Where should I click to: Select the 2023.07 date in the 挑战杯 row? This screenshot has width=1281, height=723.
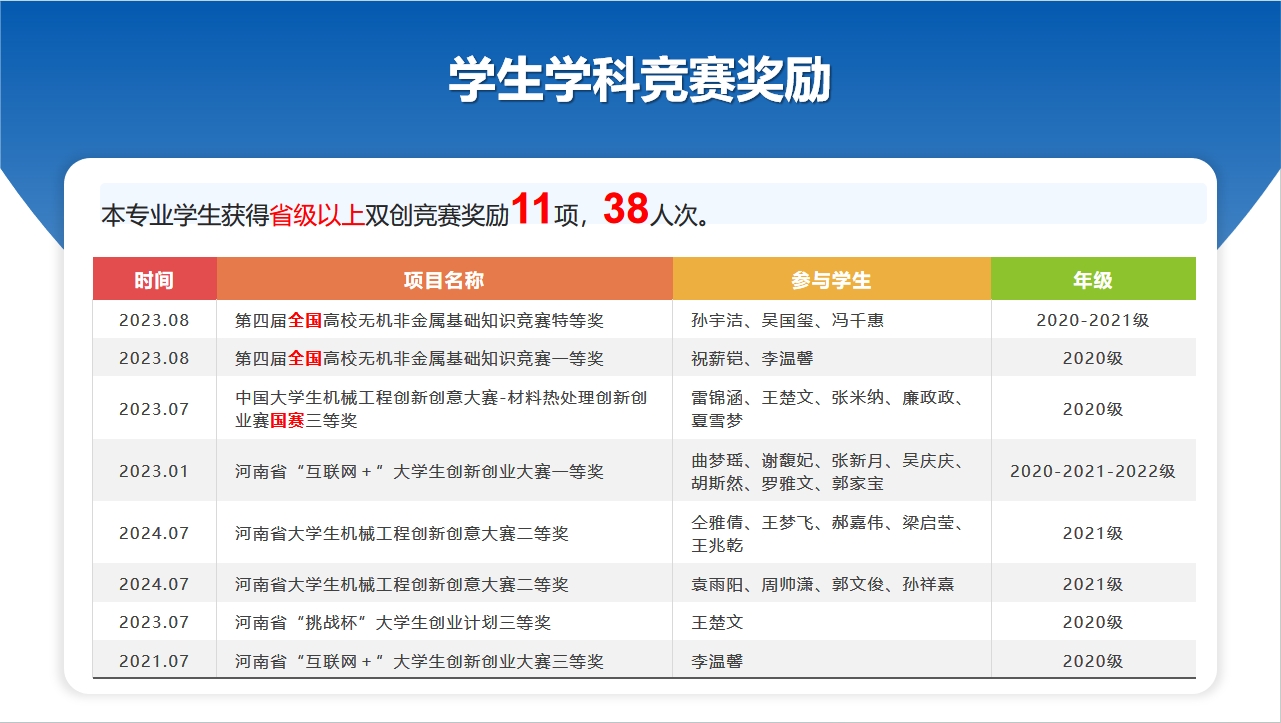(x=154, y=622)
